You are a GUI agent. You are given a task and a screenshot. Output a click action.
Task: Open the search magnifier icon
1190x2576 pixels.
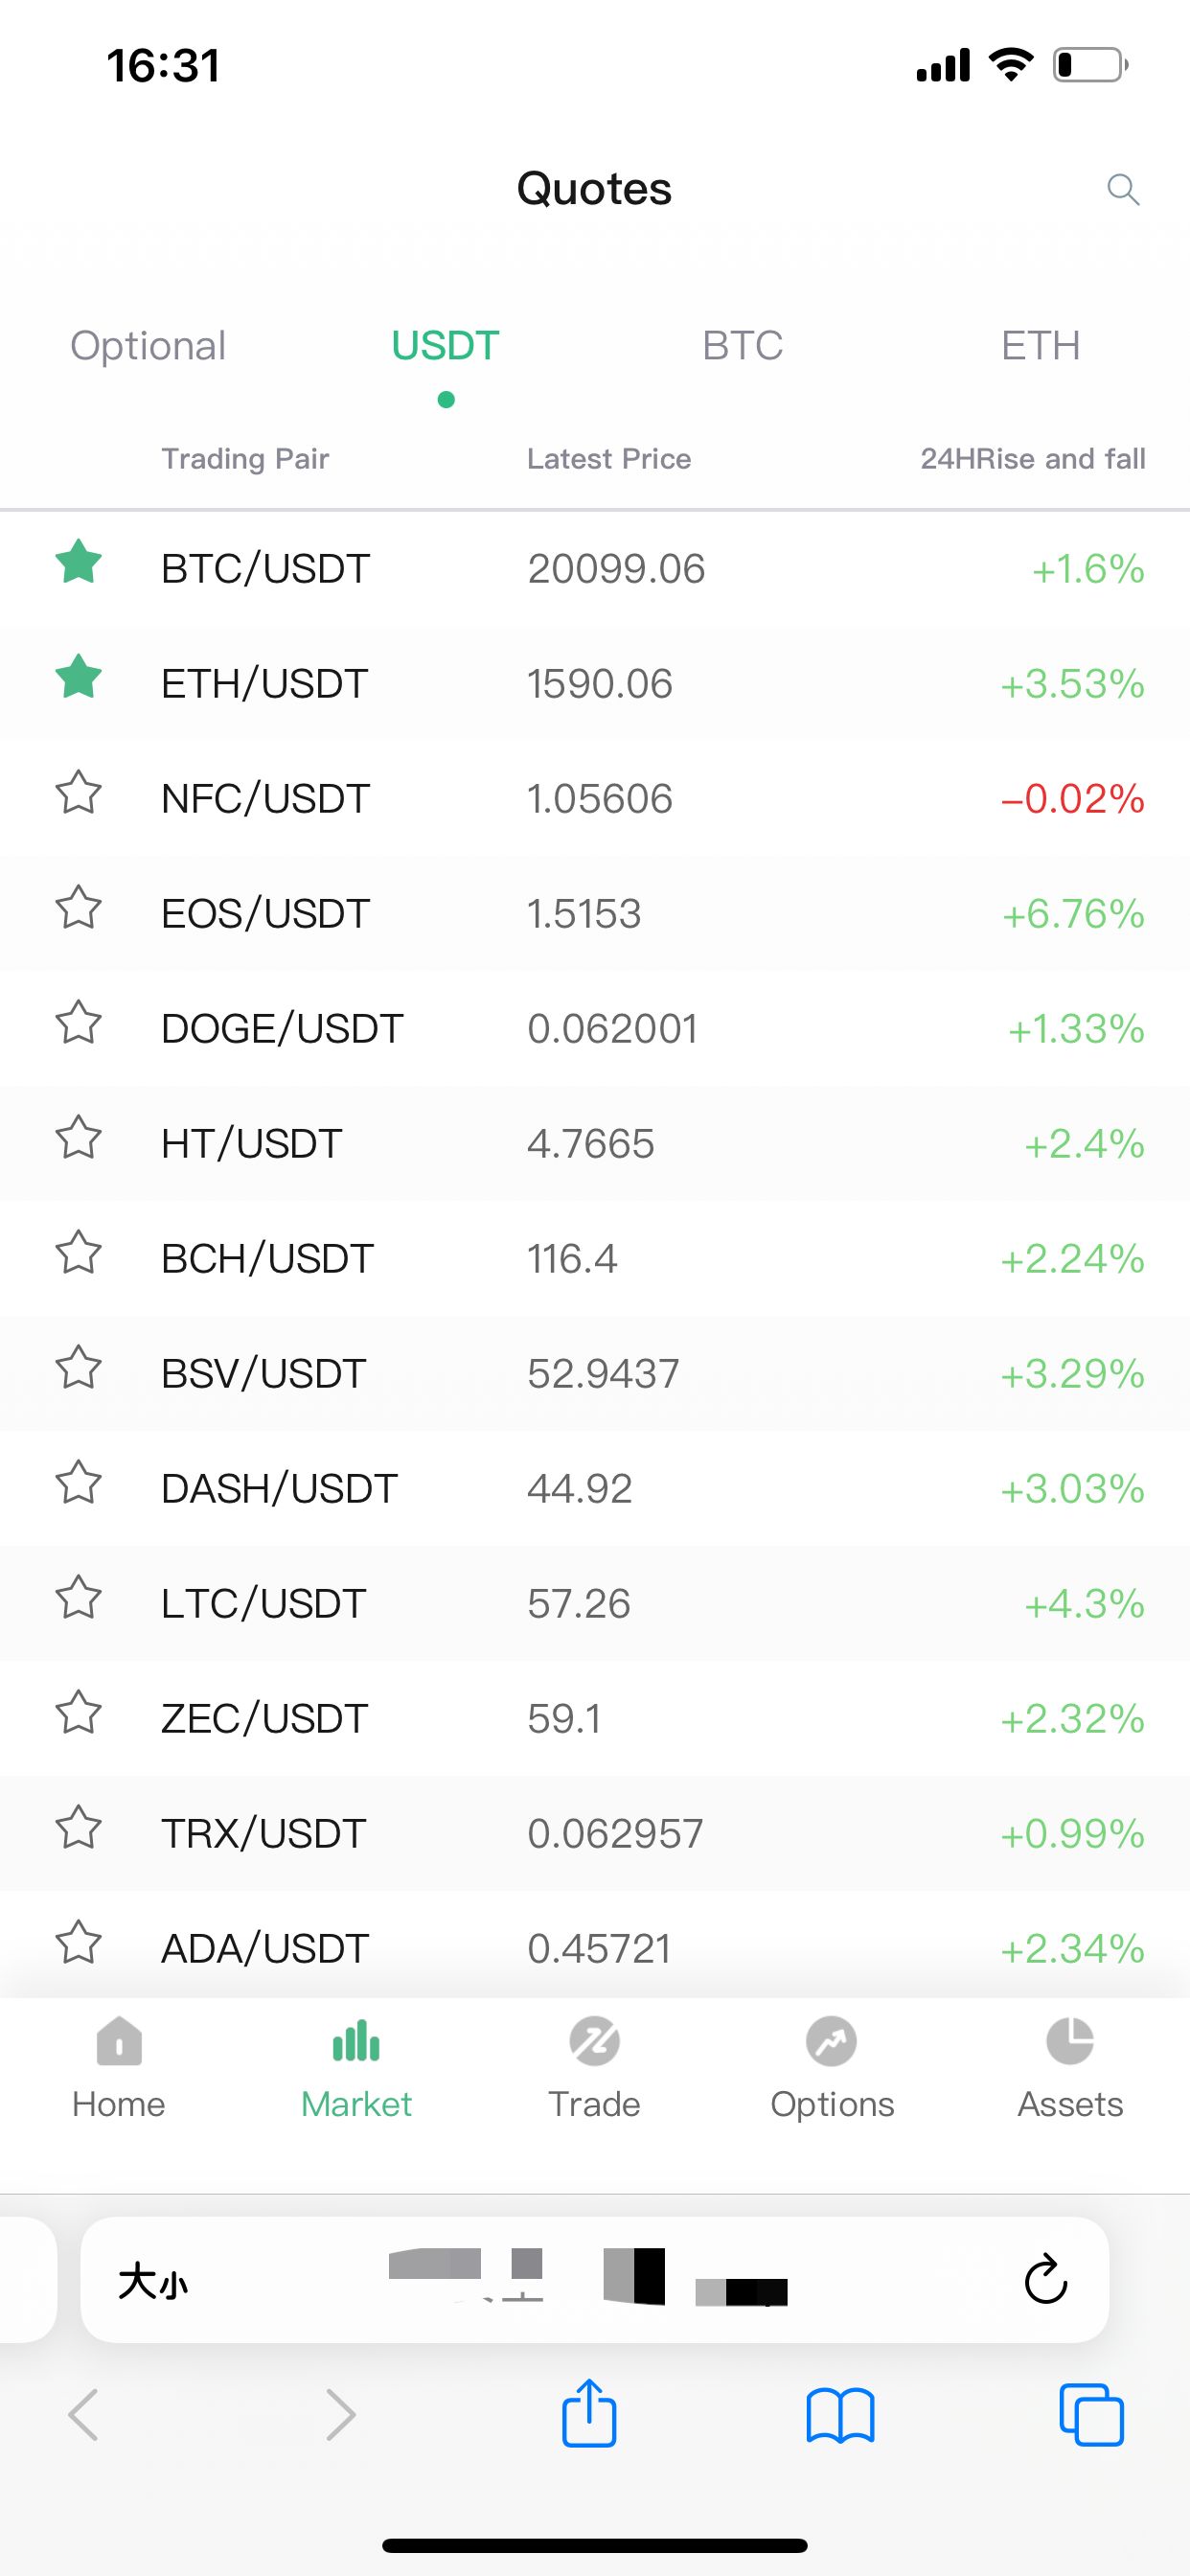1123,189
